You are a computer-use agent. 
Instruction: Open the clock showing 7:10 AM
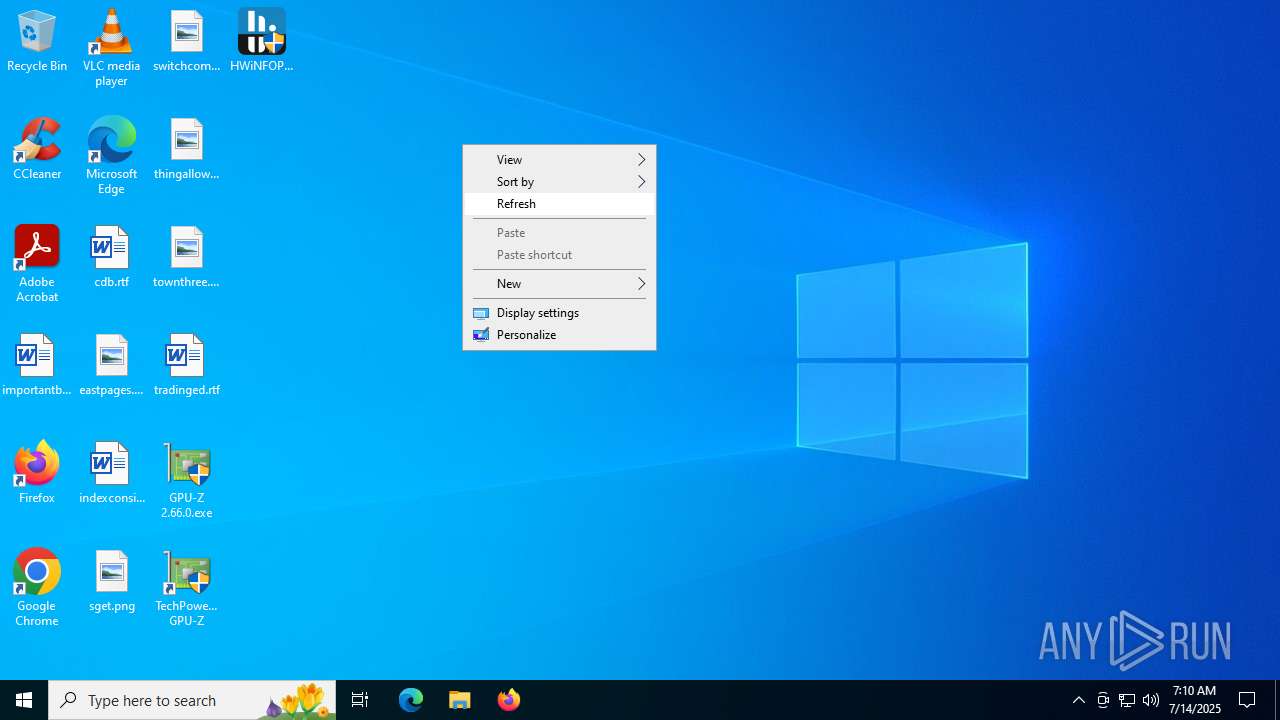tap(1195, 700)
